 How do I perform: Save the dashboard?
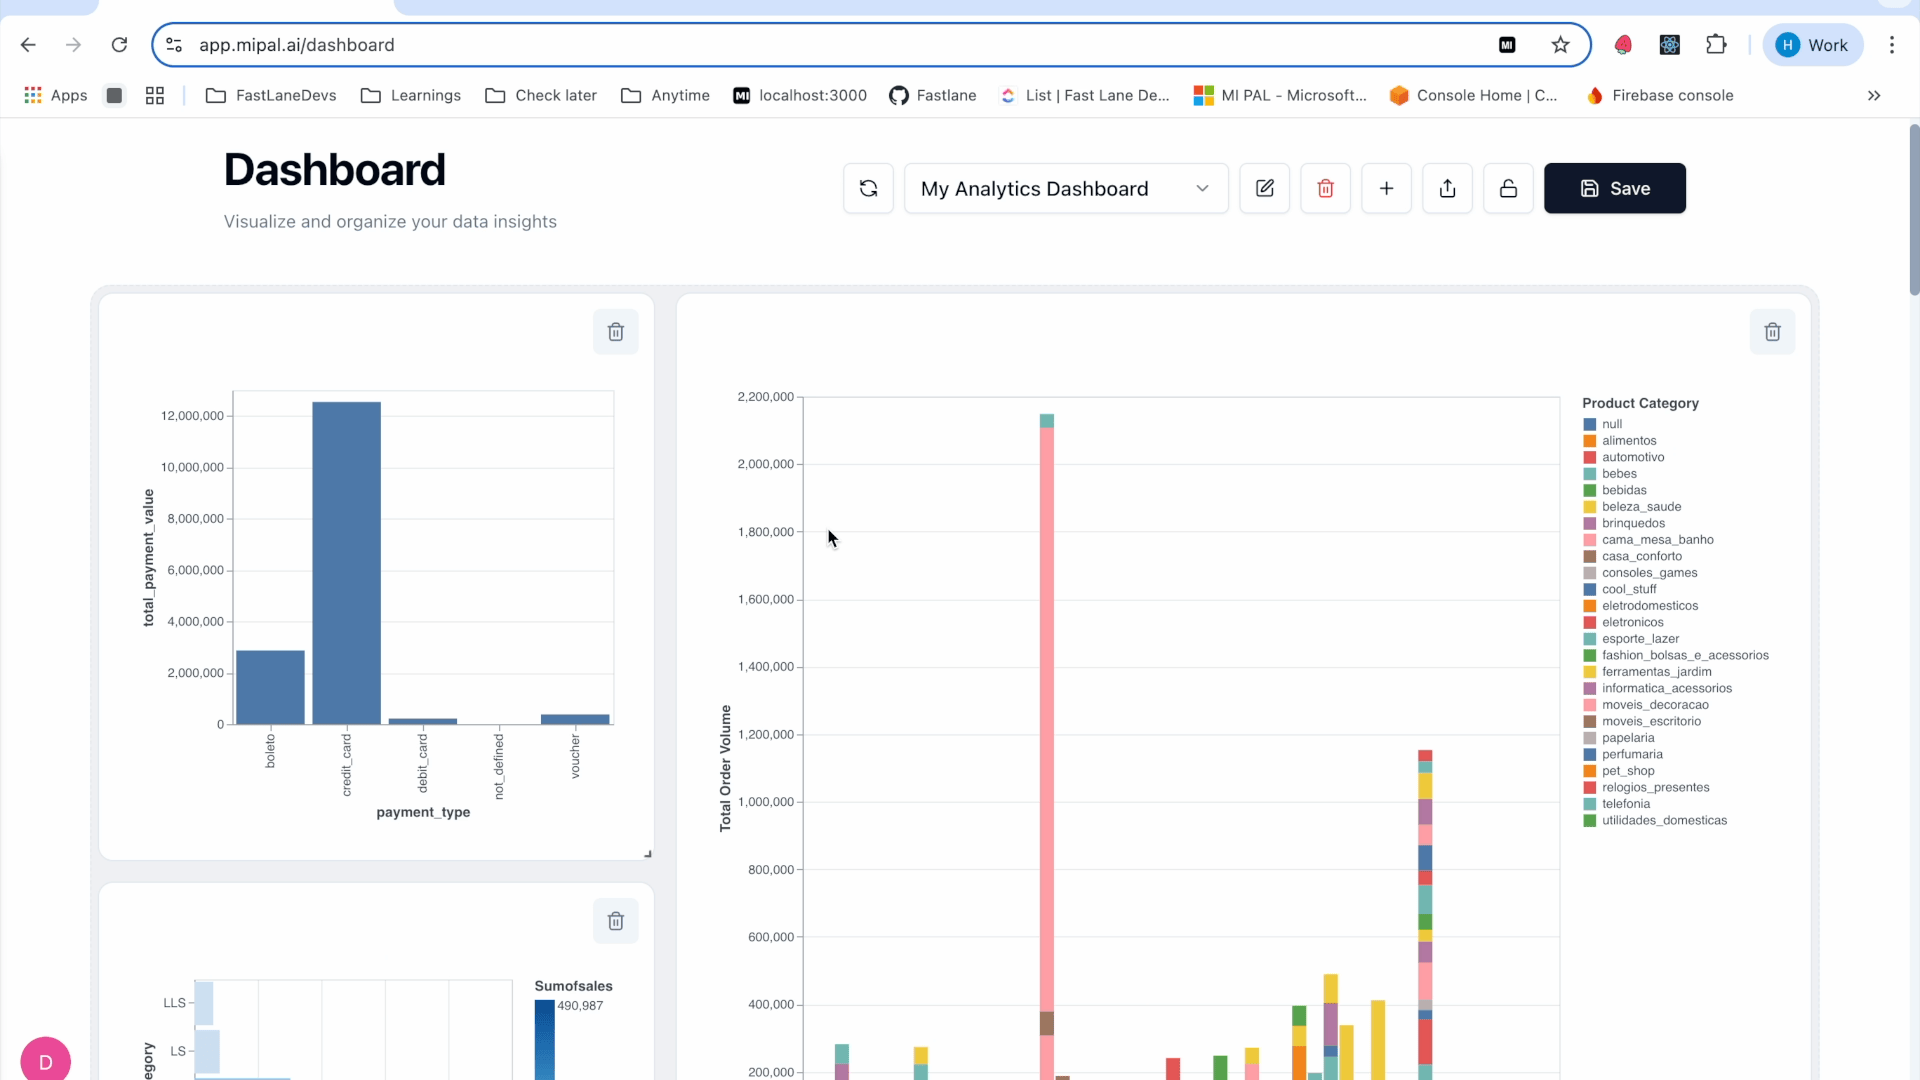pyautogui.click(x=1614, y=188)
